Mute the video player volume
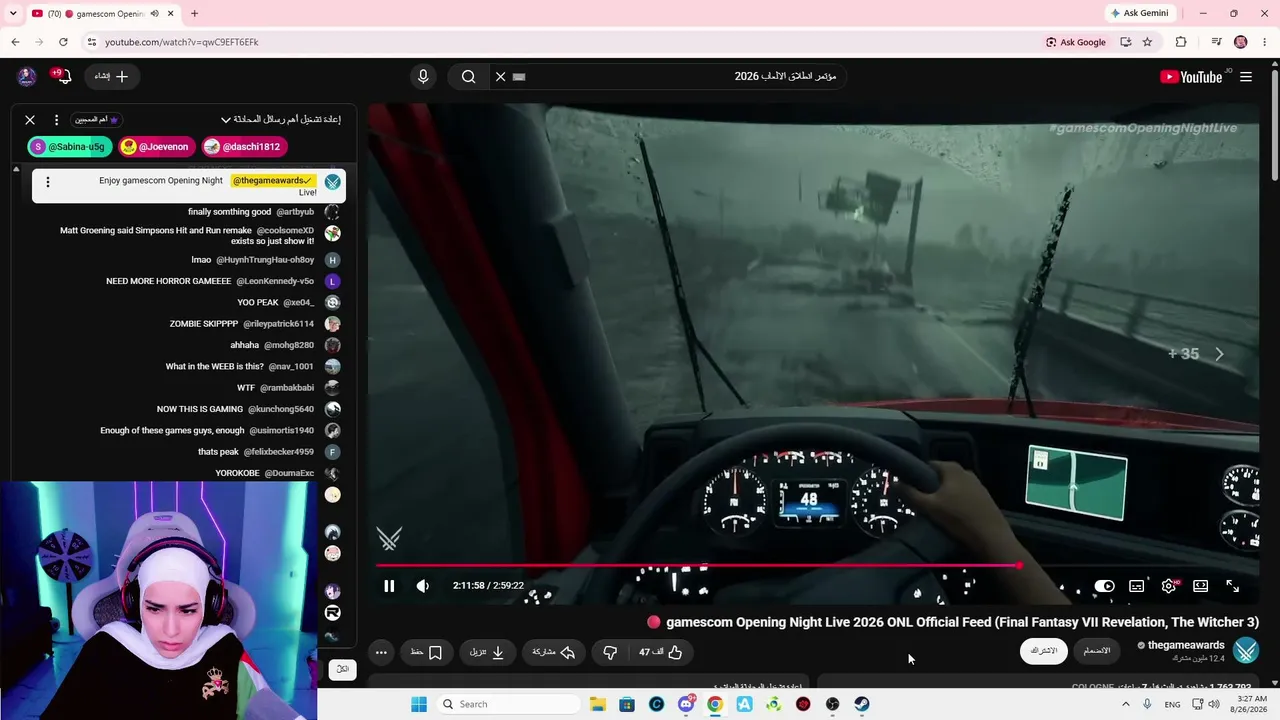The height and width of the screenshot is (720, 1280). pyautogui.click(x=423, y=586)
